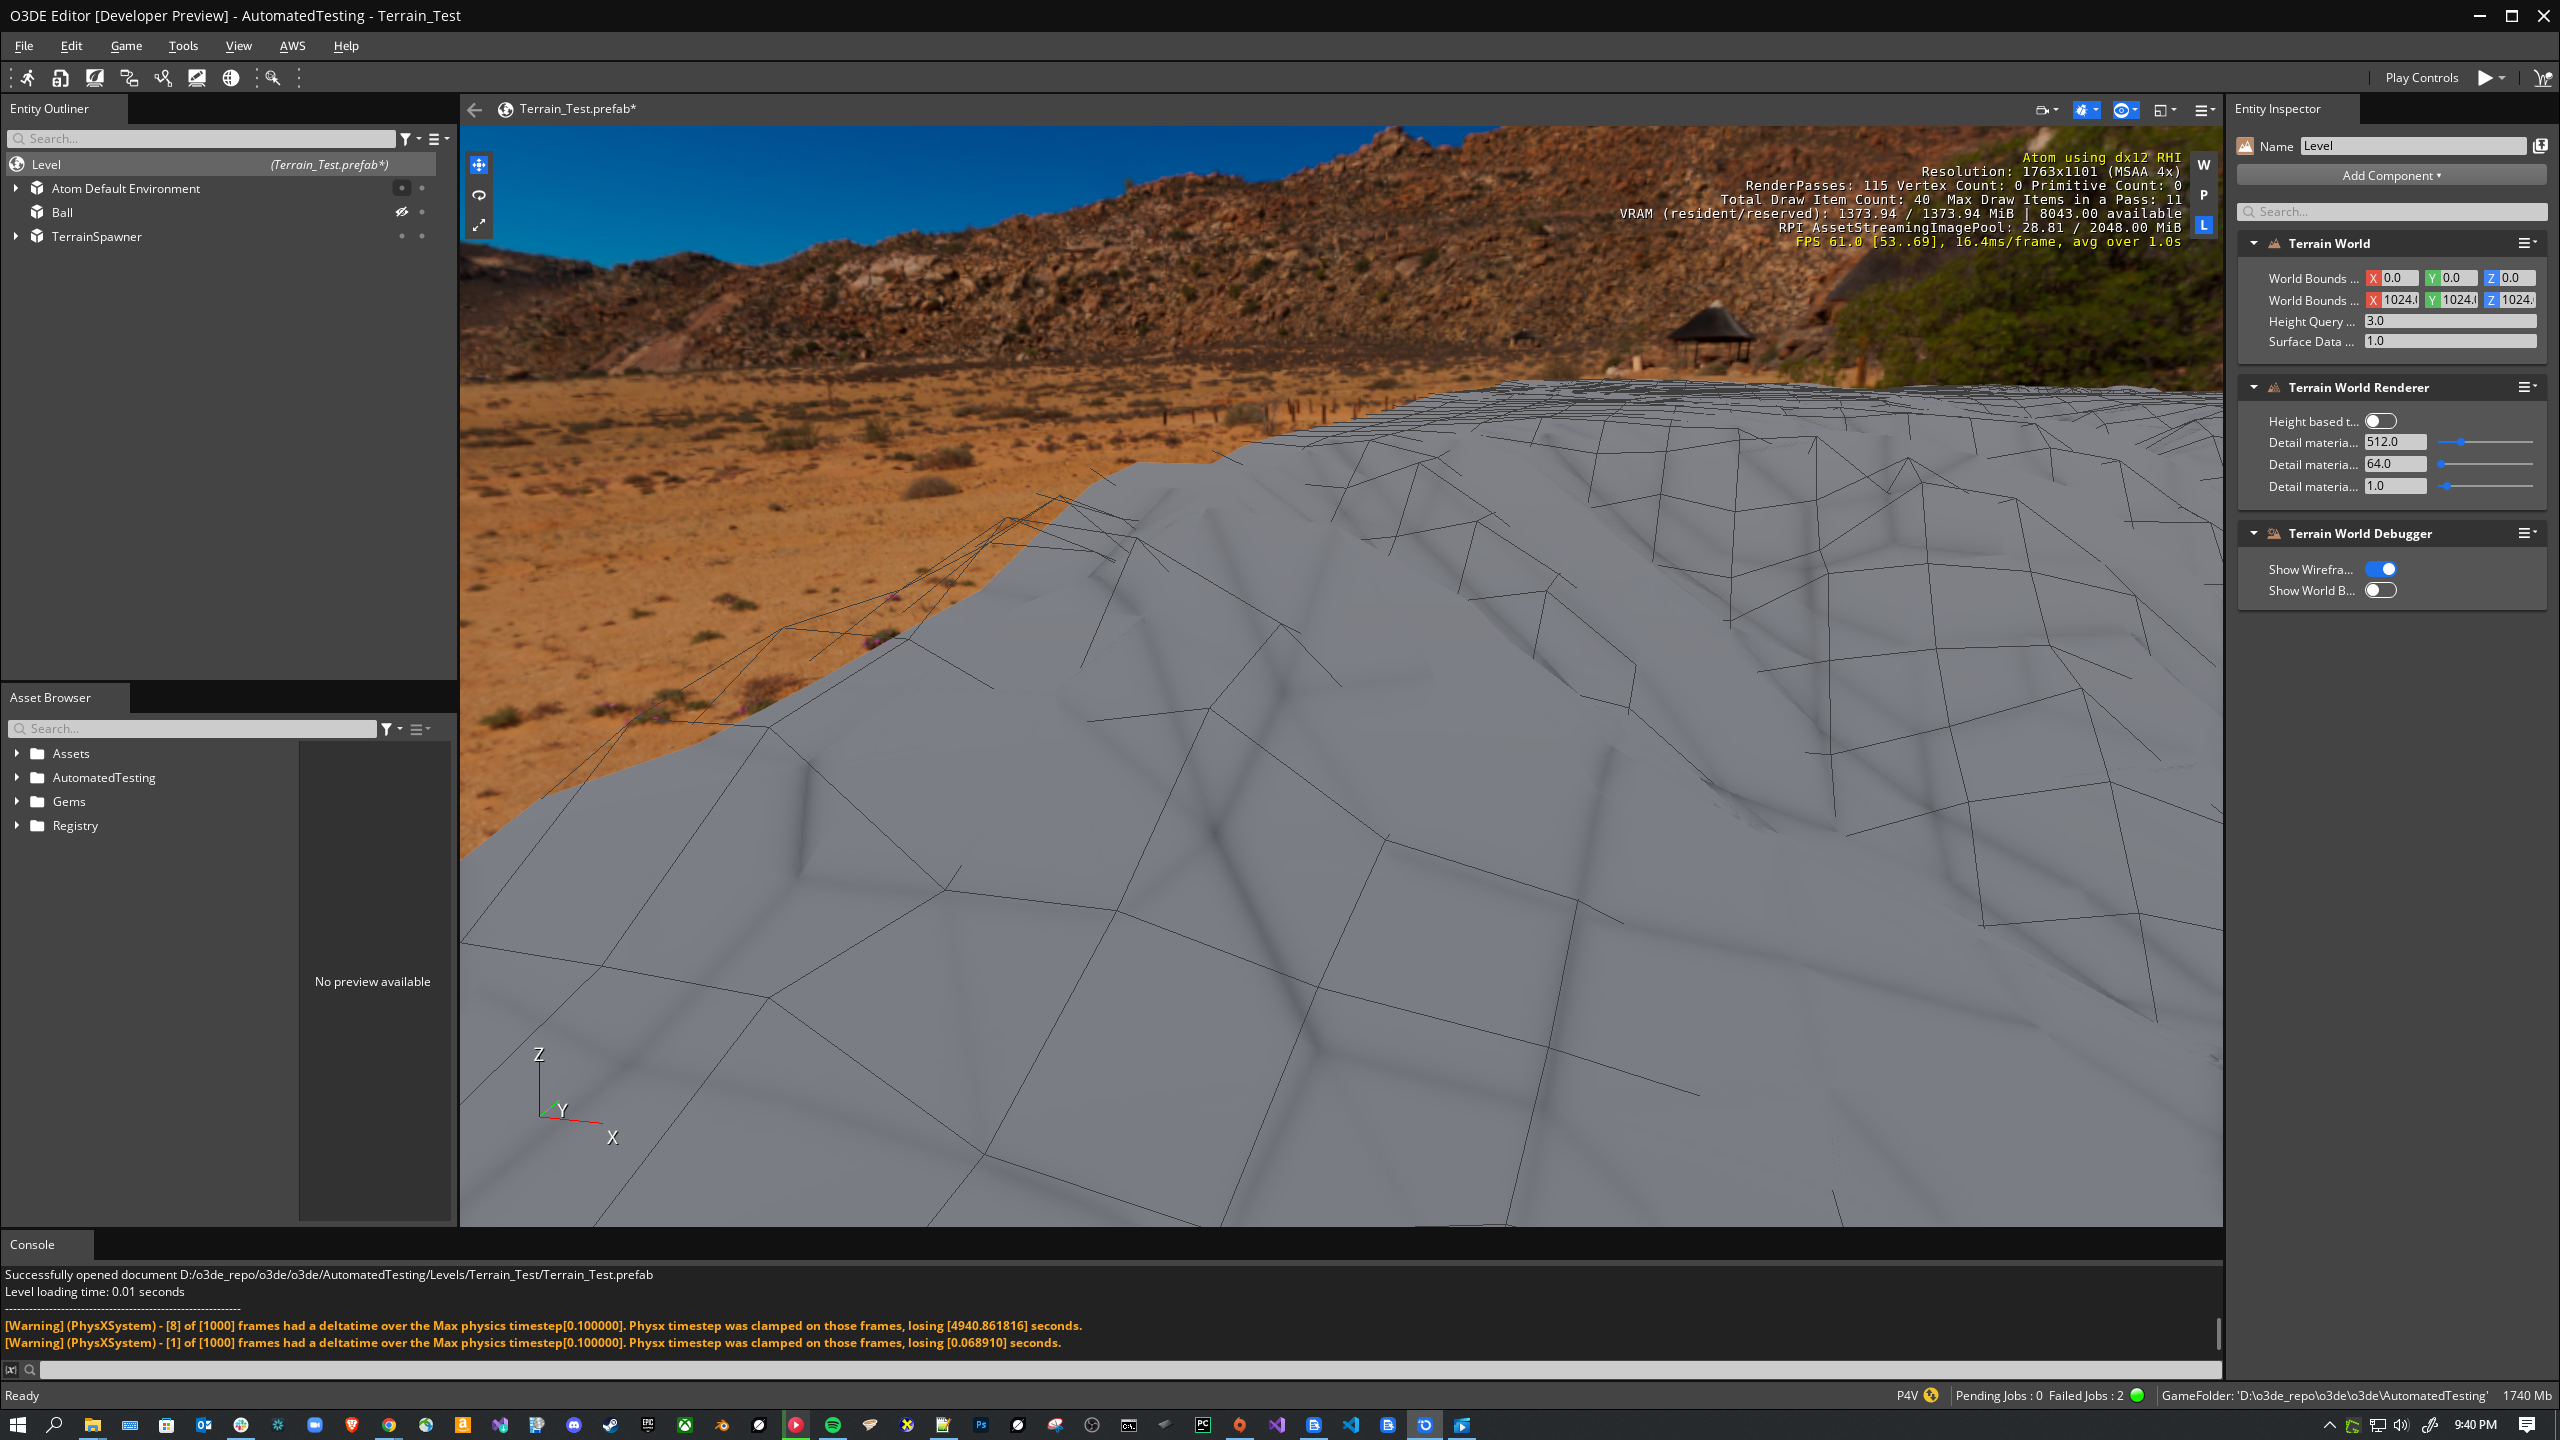Select the Scale manipulator in viewport
This screenshot has width=2560, height=1440.
pyautogui.click(x=479, y=225)
